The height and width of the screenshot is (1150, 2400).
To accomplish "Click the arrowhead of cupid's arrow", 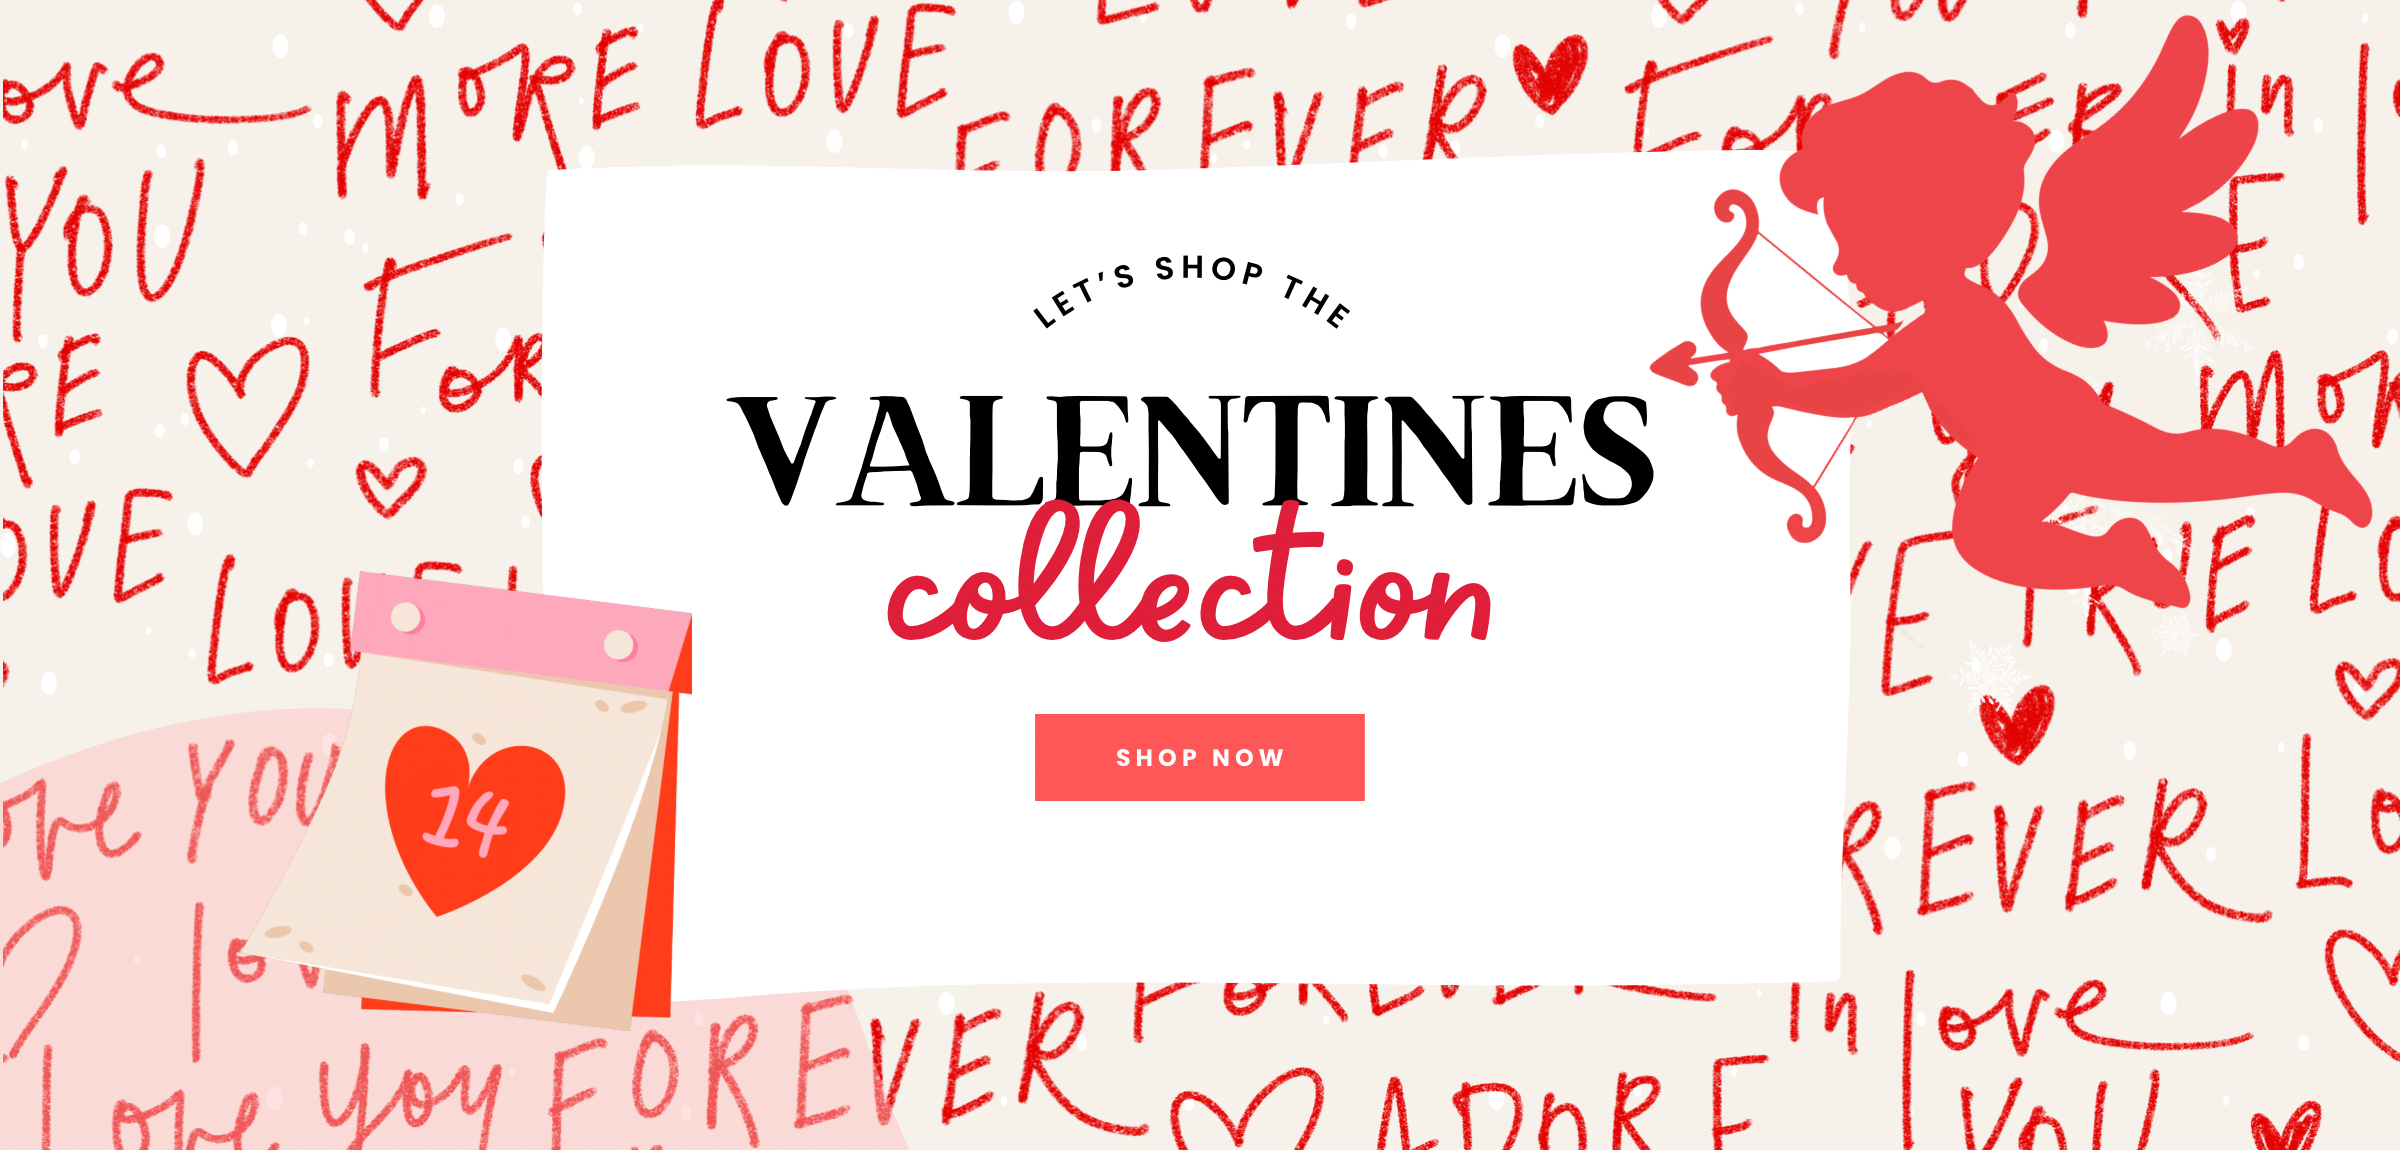I will 1675,363.
